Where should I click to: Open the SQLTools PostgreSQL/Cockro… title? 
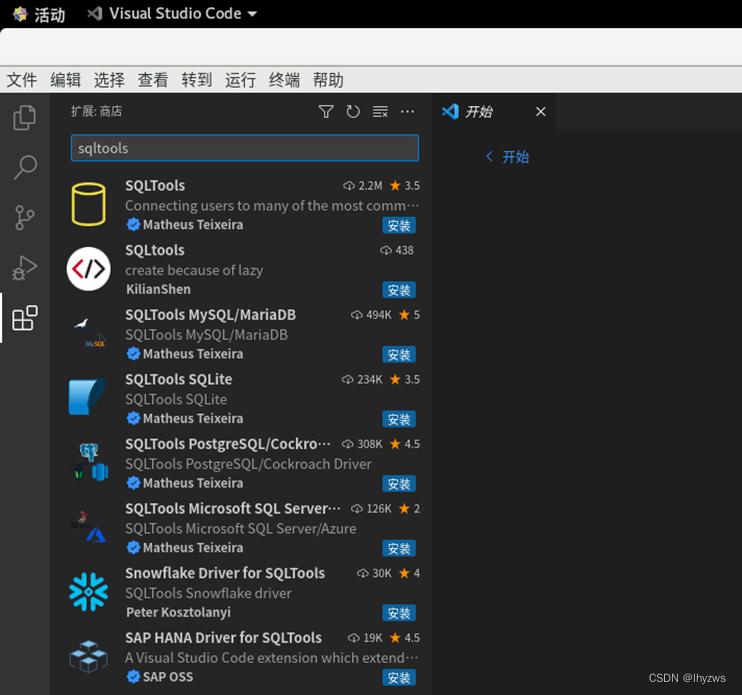(x=228, y=444)
